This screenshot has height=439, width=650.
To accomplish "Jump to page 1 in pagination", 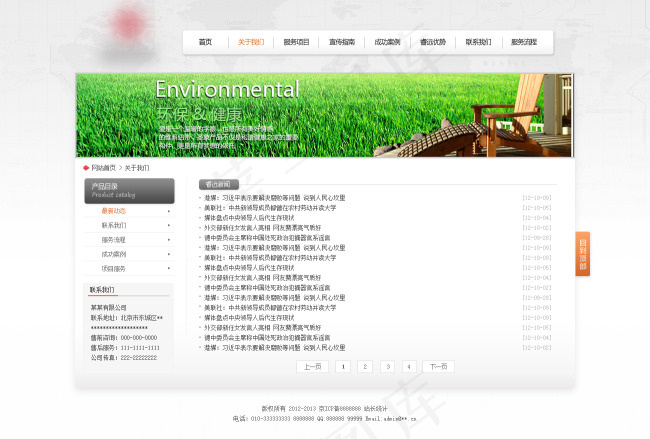I will (343, 366).
